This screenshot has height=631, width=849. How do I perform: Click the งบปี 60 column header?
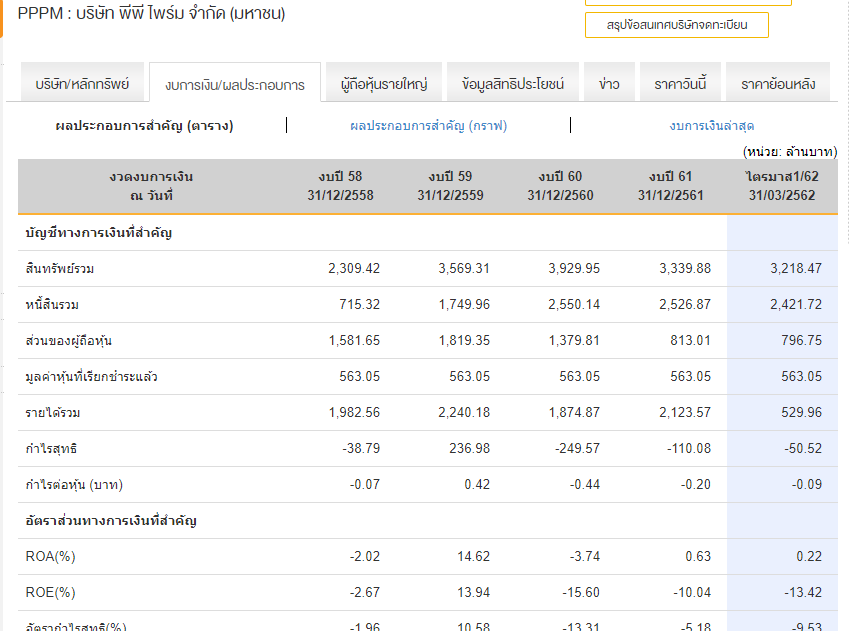click(560, 186)
